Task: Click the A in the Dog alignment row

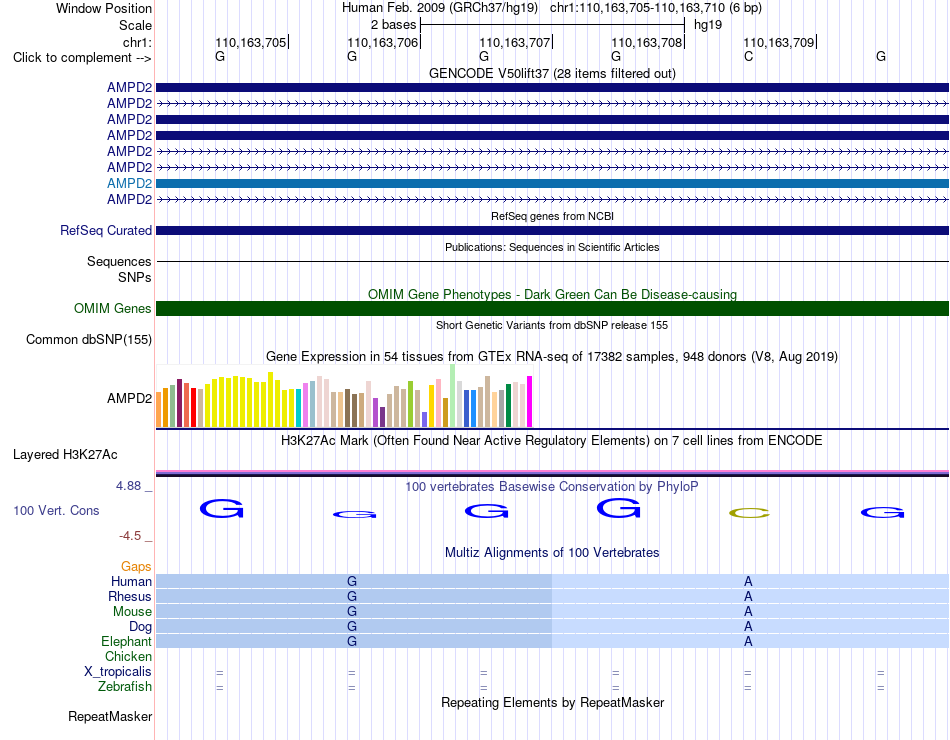Action: click(748, 626)
